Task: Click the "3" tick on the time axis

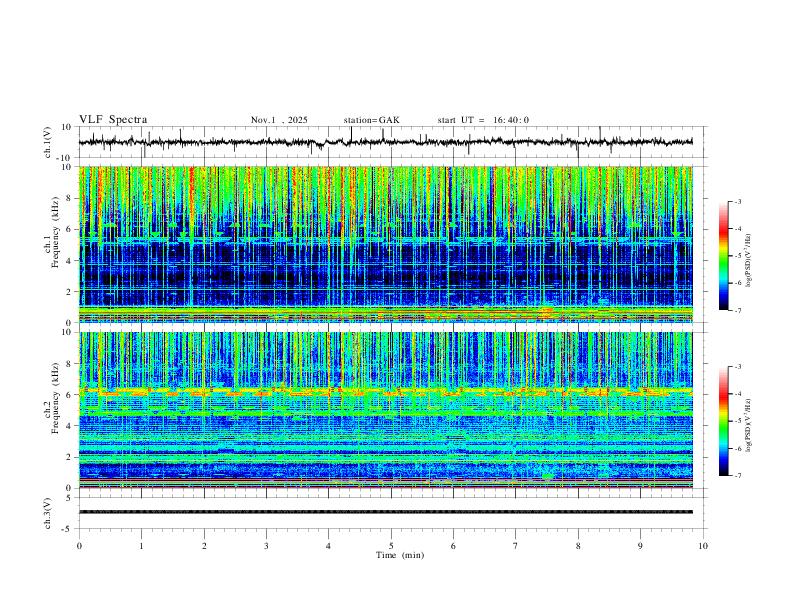Action: click(266, 546)
